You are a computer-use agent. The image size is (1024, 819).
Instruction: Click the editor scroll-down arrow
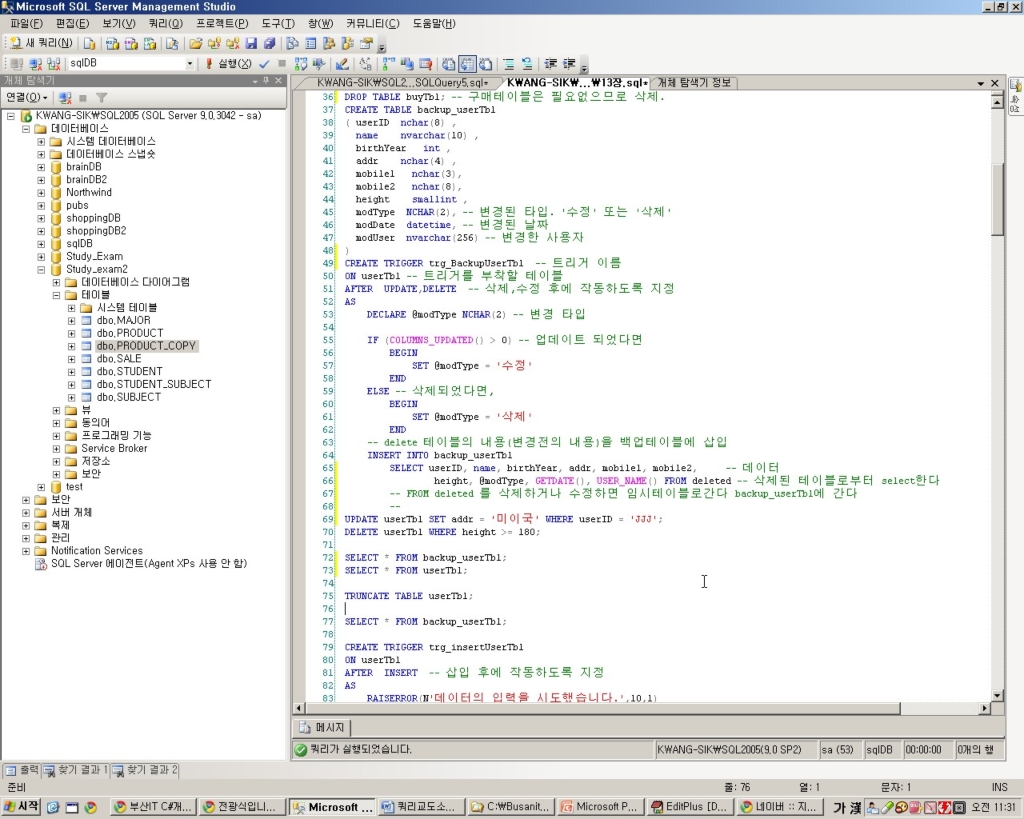click(x=997, y=696)
